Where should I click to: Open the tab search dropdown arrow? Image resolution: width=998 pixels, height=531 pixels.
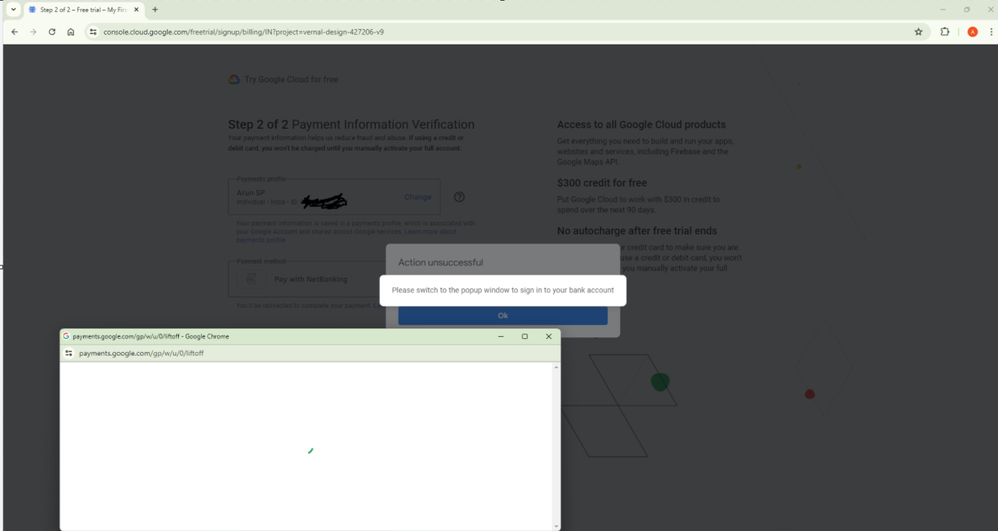pos(13,10)
